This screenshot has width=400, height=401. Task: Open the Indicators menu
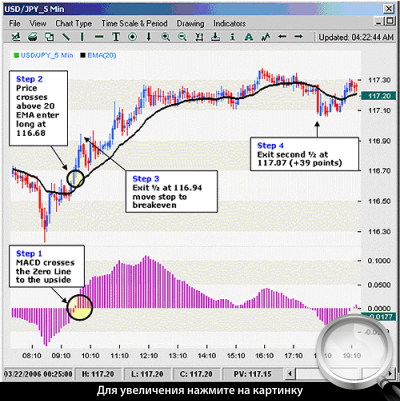[229, 23]
